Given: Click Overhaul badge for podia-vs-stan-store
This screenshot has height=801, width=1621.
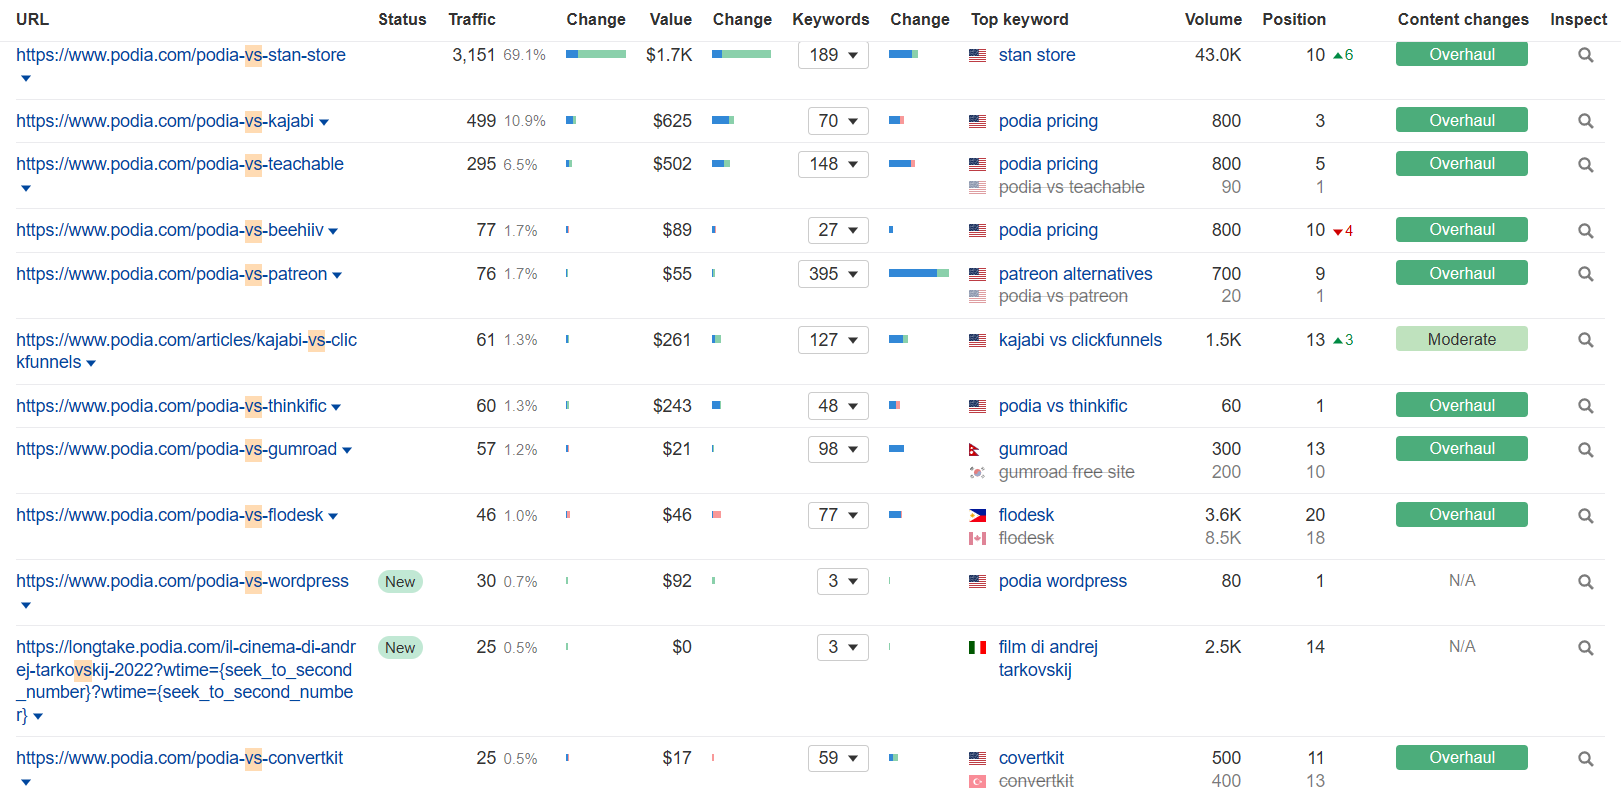Looking at the screenshot, I should coord(1462,55).
